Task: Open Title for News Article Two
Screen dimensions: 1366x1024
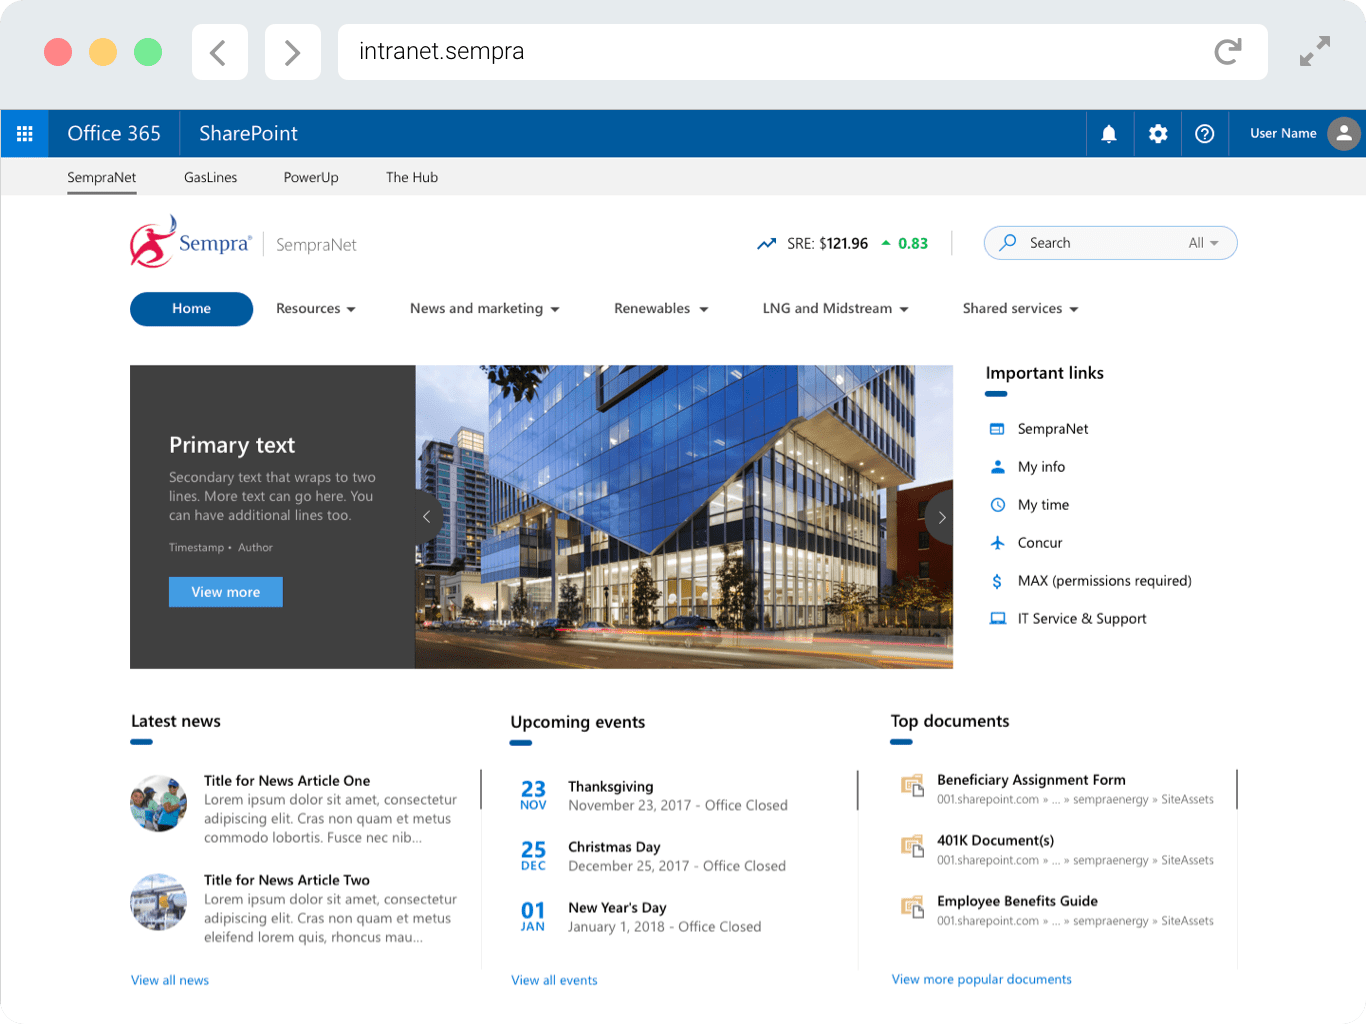Action: pos(287,880)
